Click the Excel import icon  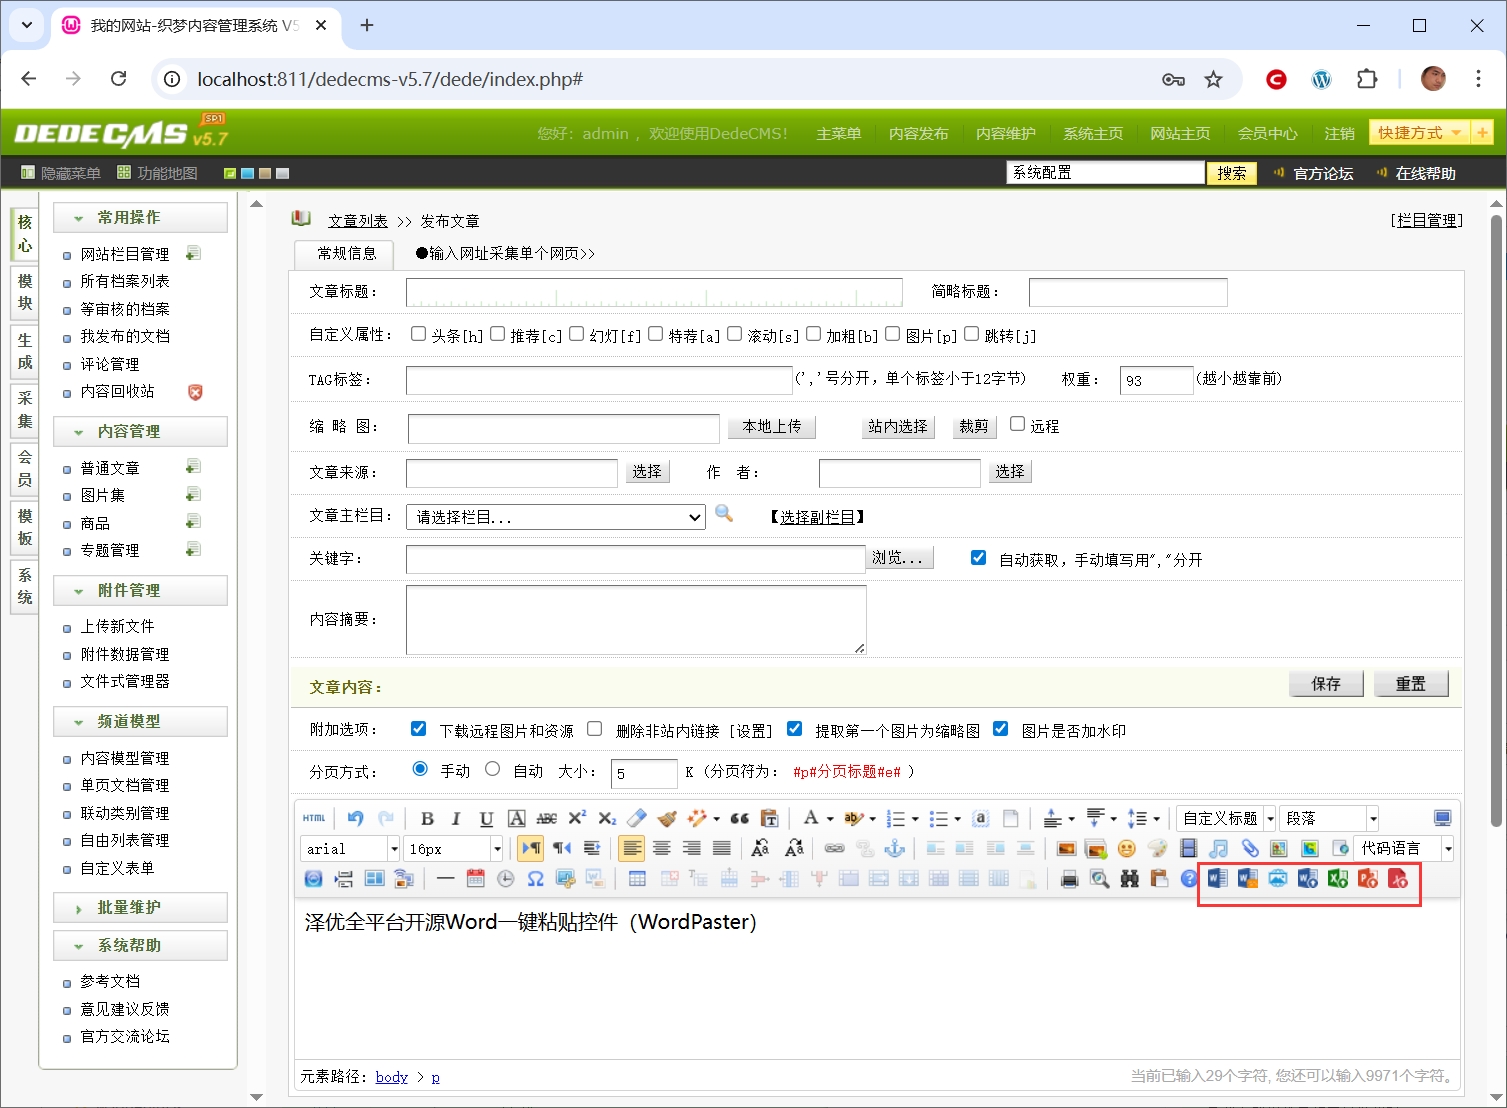point(1338,879)
